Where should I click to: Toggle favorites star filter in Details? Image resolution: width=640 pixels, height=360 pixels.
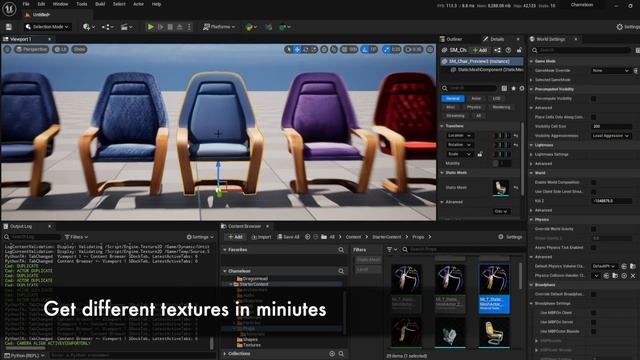513,88
